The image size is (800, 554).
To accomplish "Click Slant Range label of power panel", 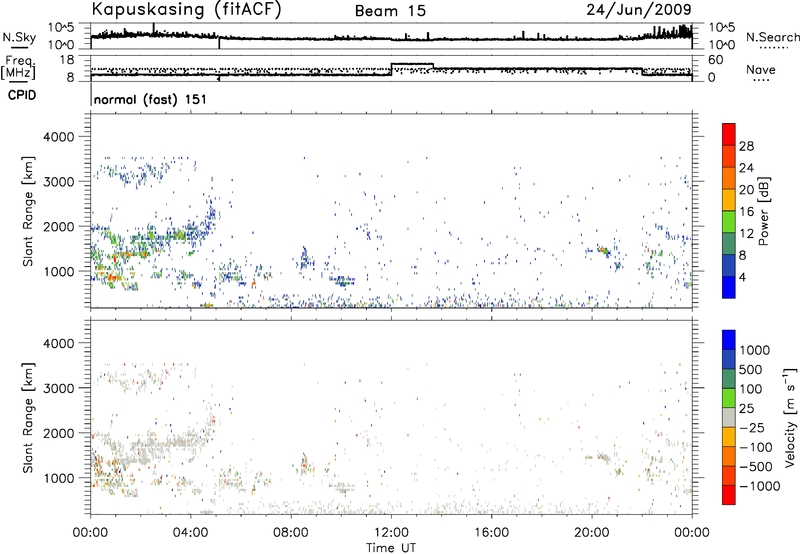I will (x=28, y=211).
